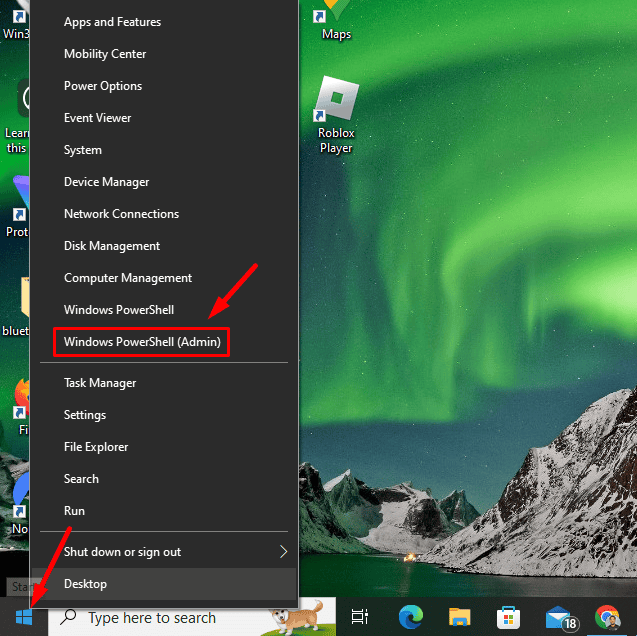Focus the Type here to search box
The width and height of the screenshot is (637, 636).
192,617
